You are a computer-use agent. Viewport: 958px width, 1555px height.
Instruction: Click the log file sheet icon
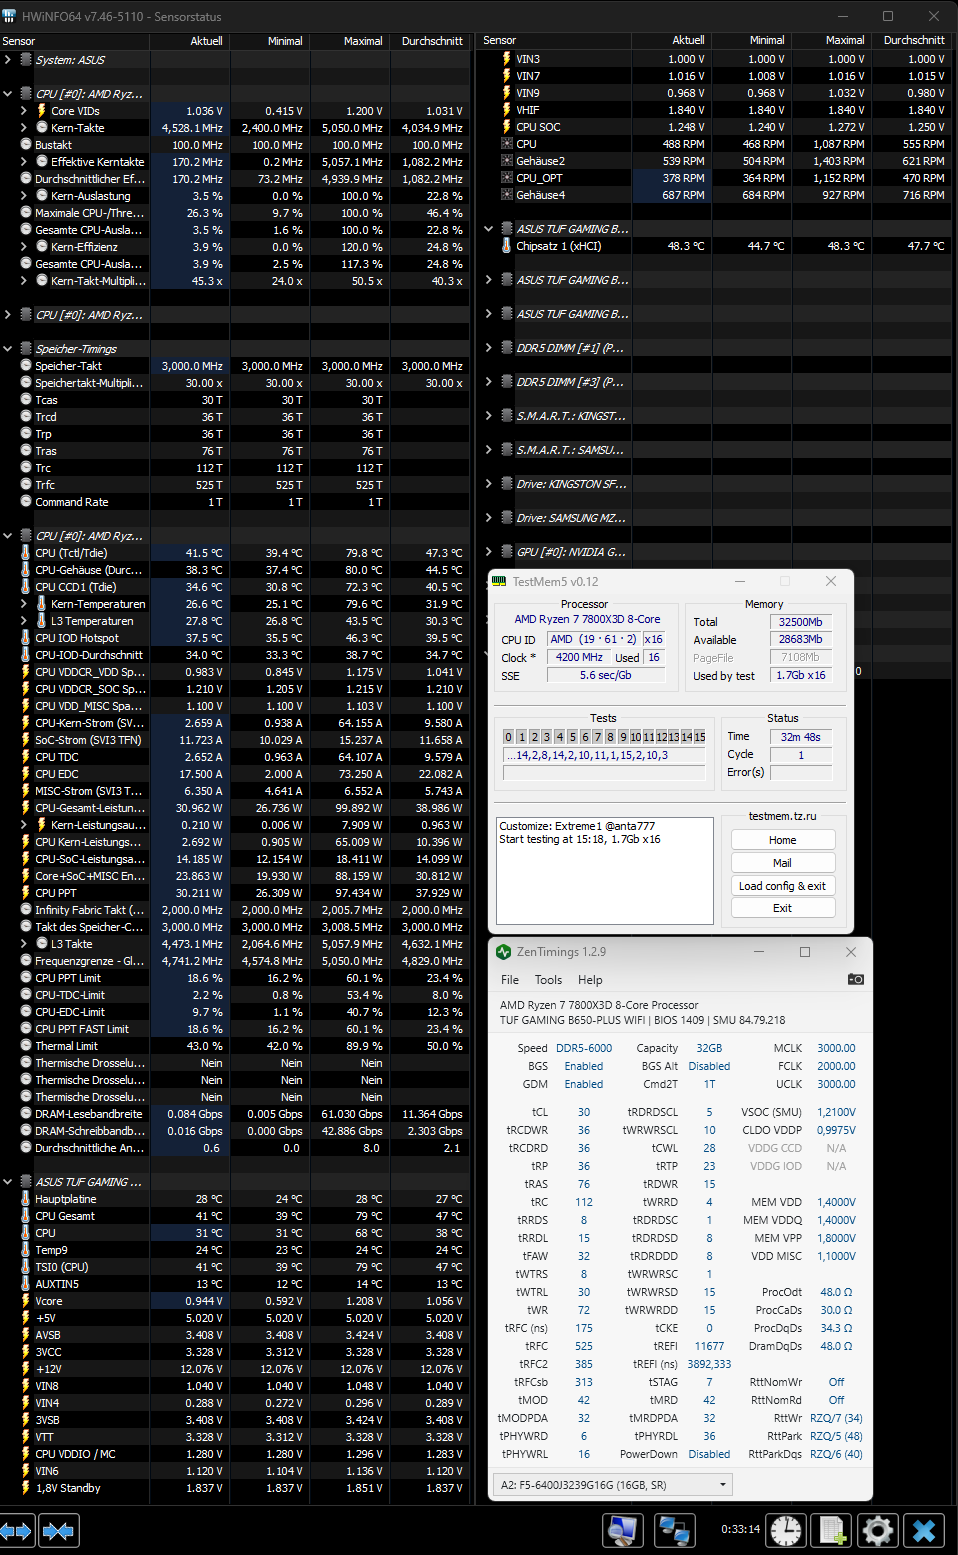(x=832, y=1530)
